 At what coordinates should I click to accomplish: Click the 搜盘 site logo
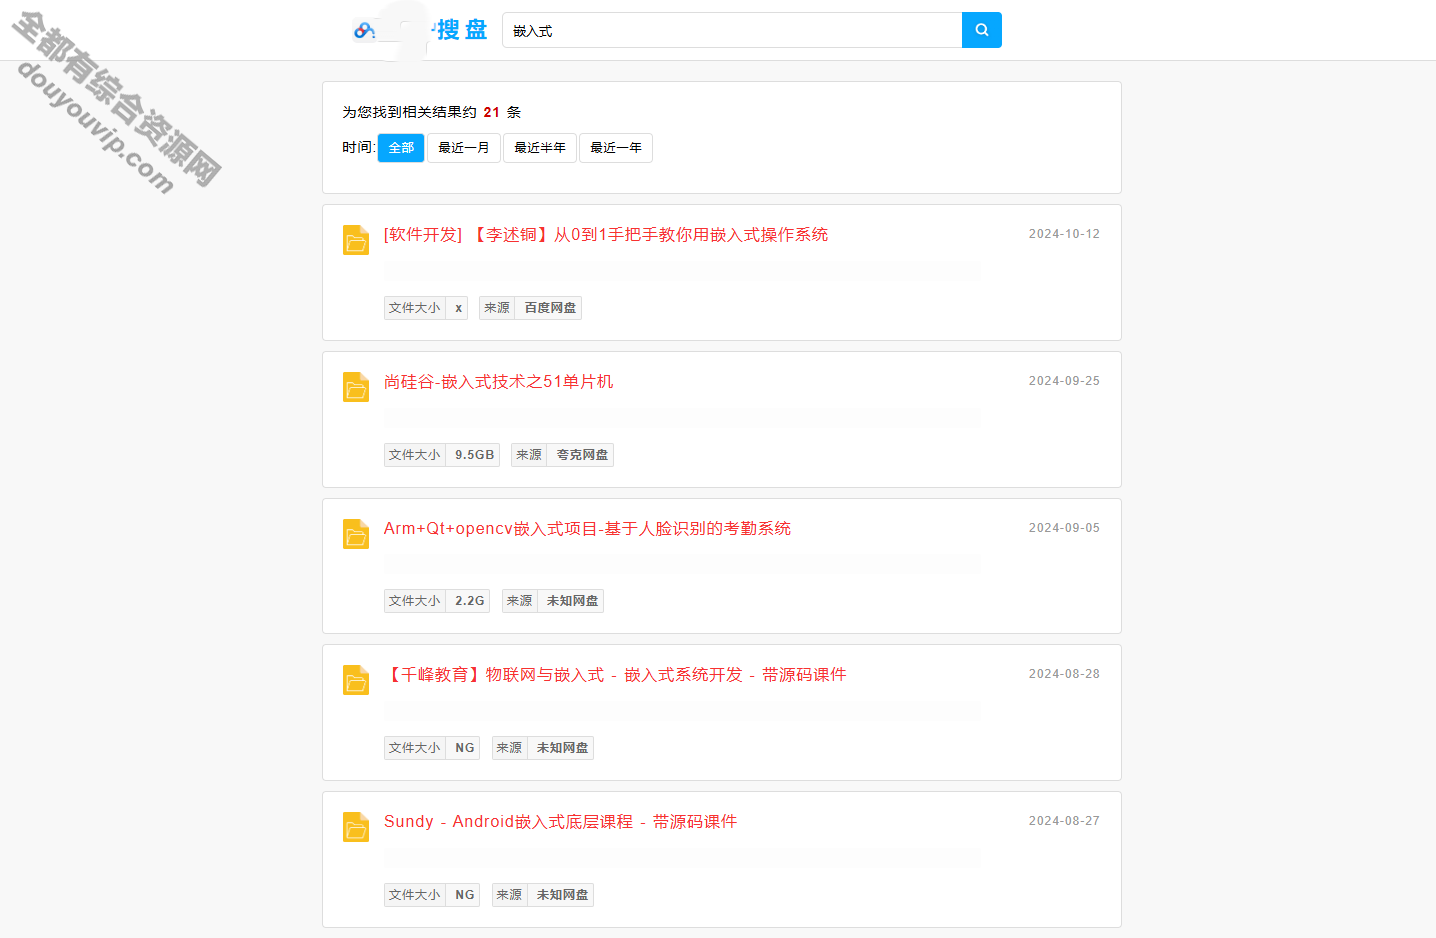(x=421, y=30)
